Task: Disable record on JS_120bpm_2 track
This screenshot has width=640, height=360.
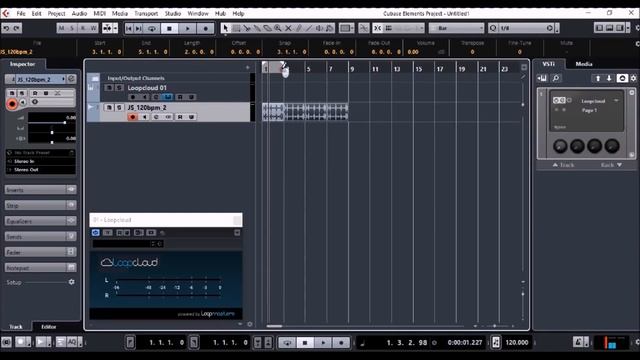Action: (132, 117)
